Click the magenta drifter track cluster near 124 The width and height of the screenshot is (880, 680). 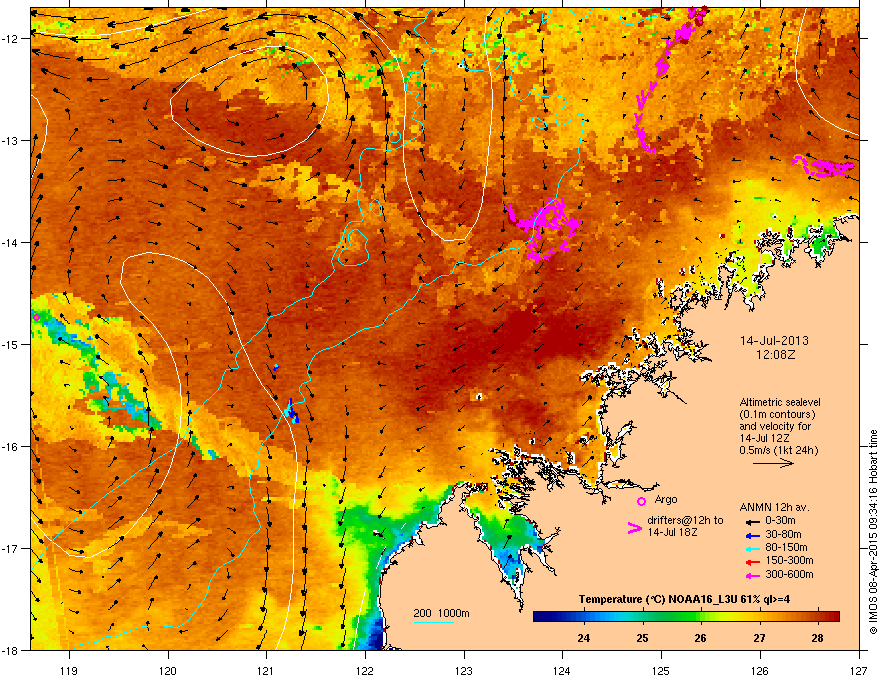point(543,229)
